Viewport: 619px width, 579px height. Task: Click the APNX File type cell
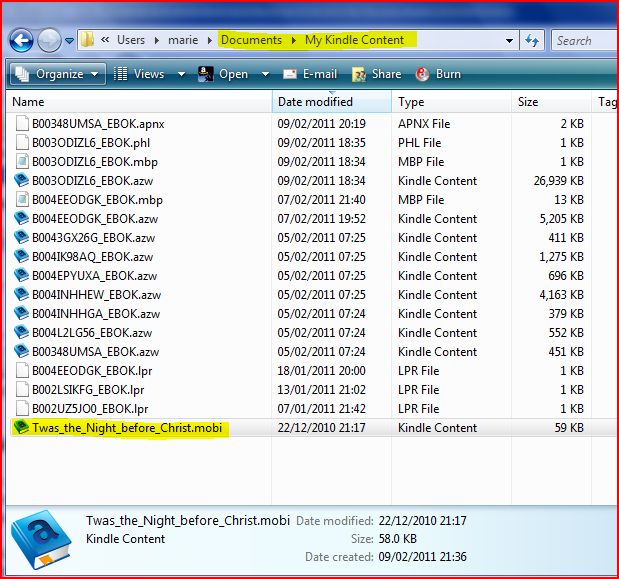click(x=424, y=124)
